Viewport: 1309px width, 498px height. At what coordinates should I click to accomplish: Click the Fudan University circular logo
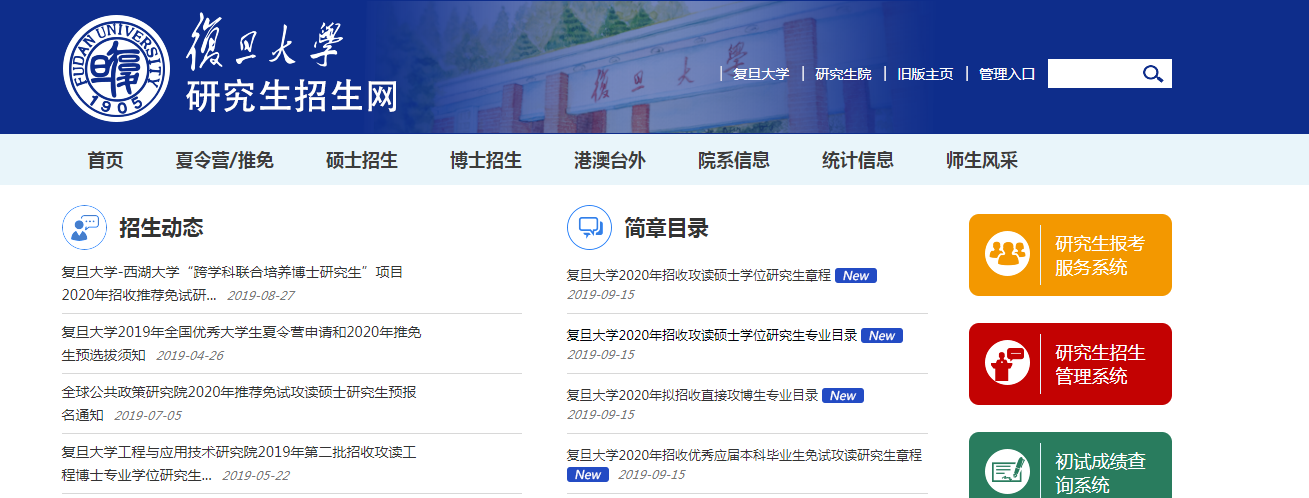[x=117, y=68]
